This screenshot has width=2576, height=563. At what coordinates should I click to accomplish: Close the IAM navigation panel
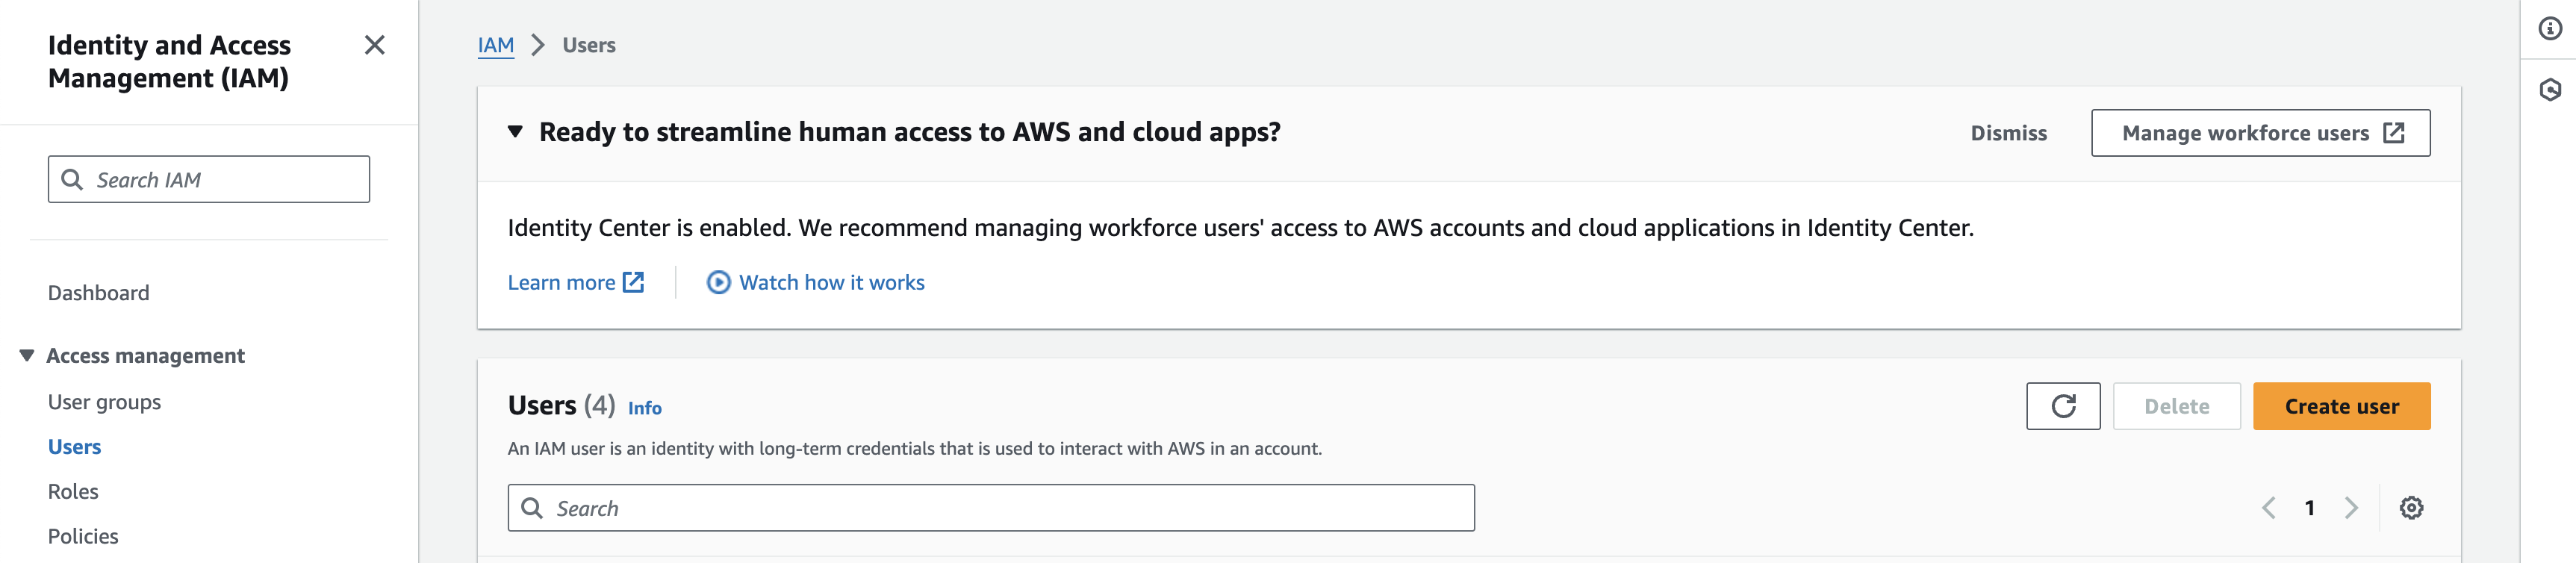[375, 45]
